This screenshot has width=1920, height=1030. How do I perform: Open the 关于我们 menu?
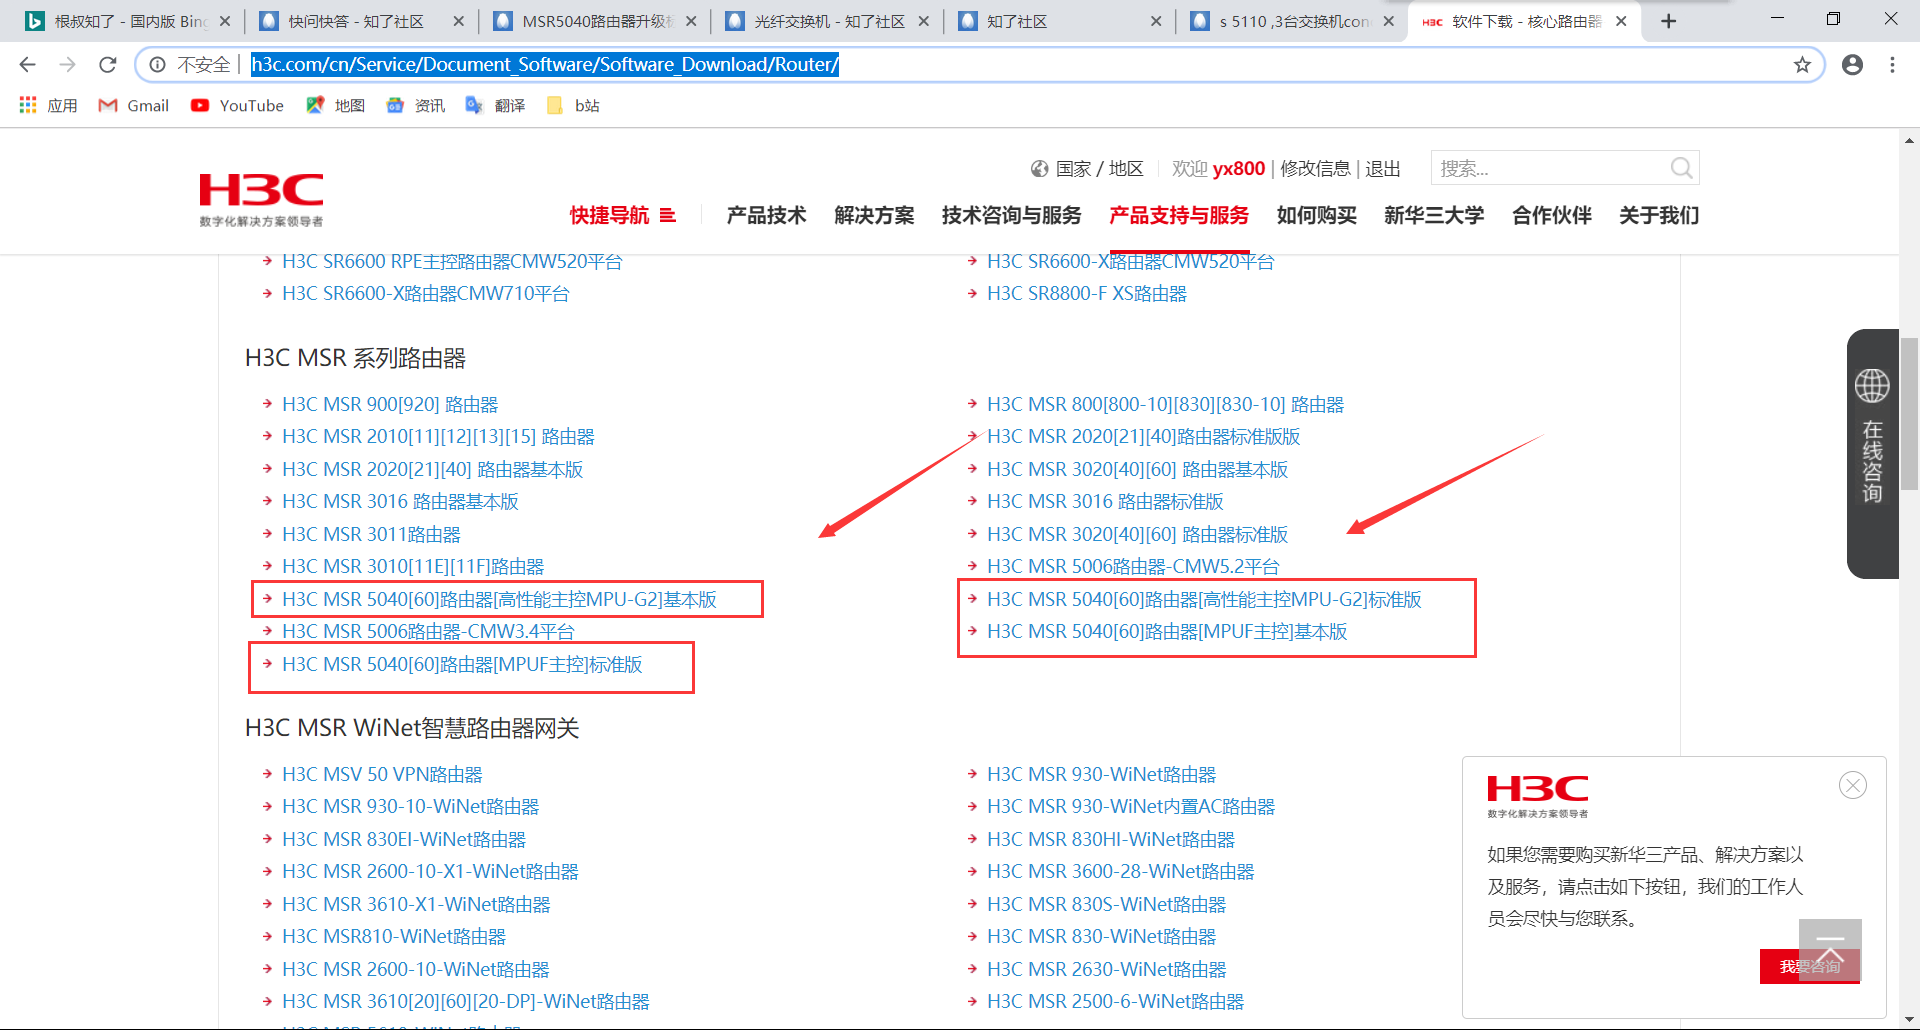[x=1659, y=215]
